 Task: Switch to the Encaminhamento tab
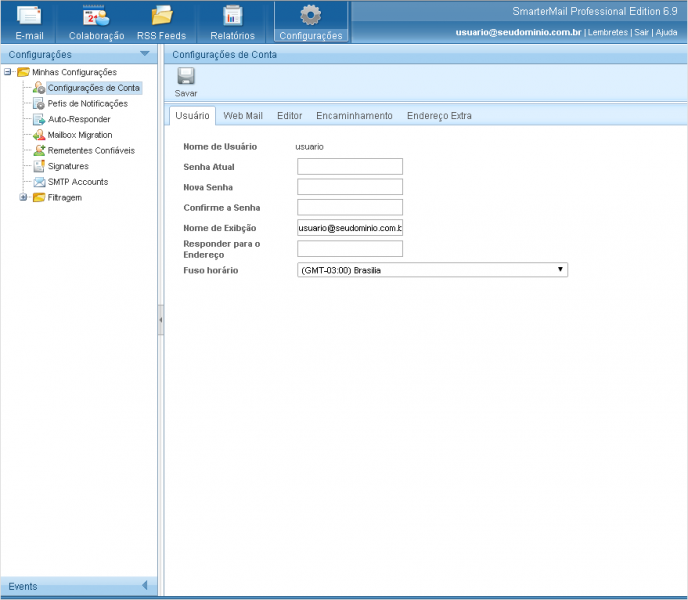coord(354,116)
